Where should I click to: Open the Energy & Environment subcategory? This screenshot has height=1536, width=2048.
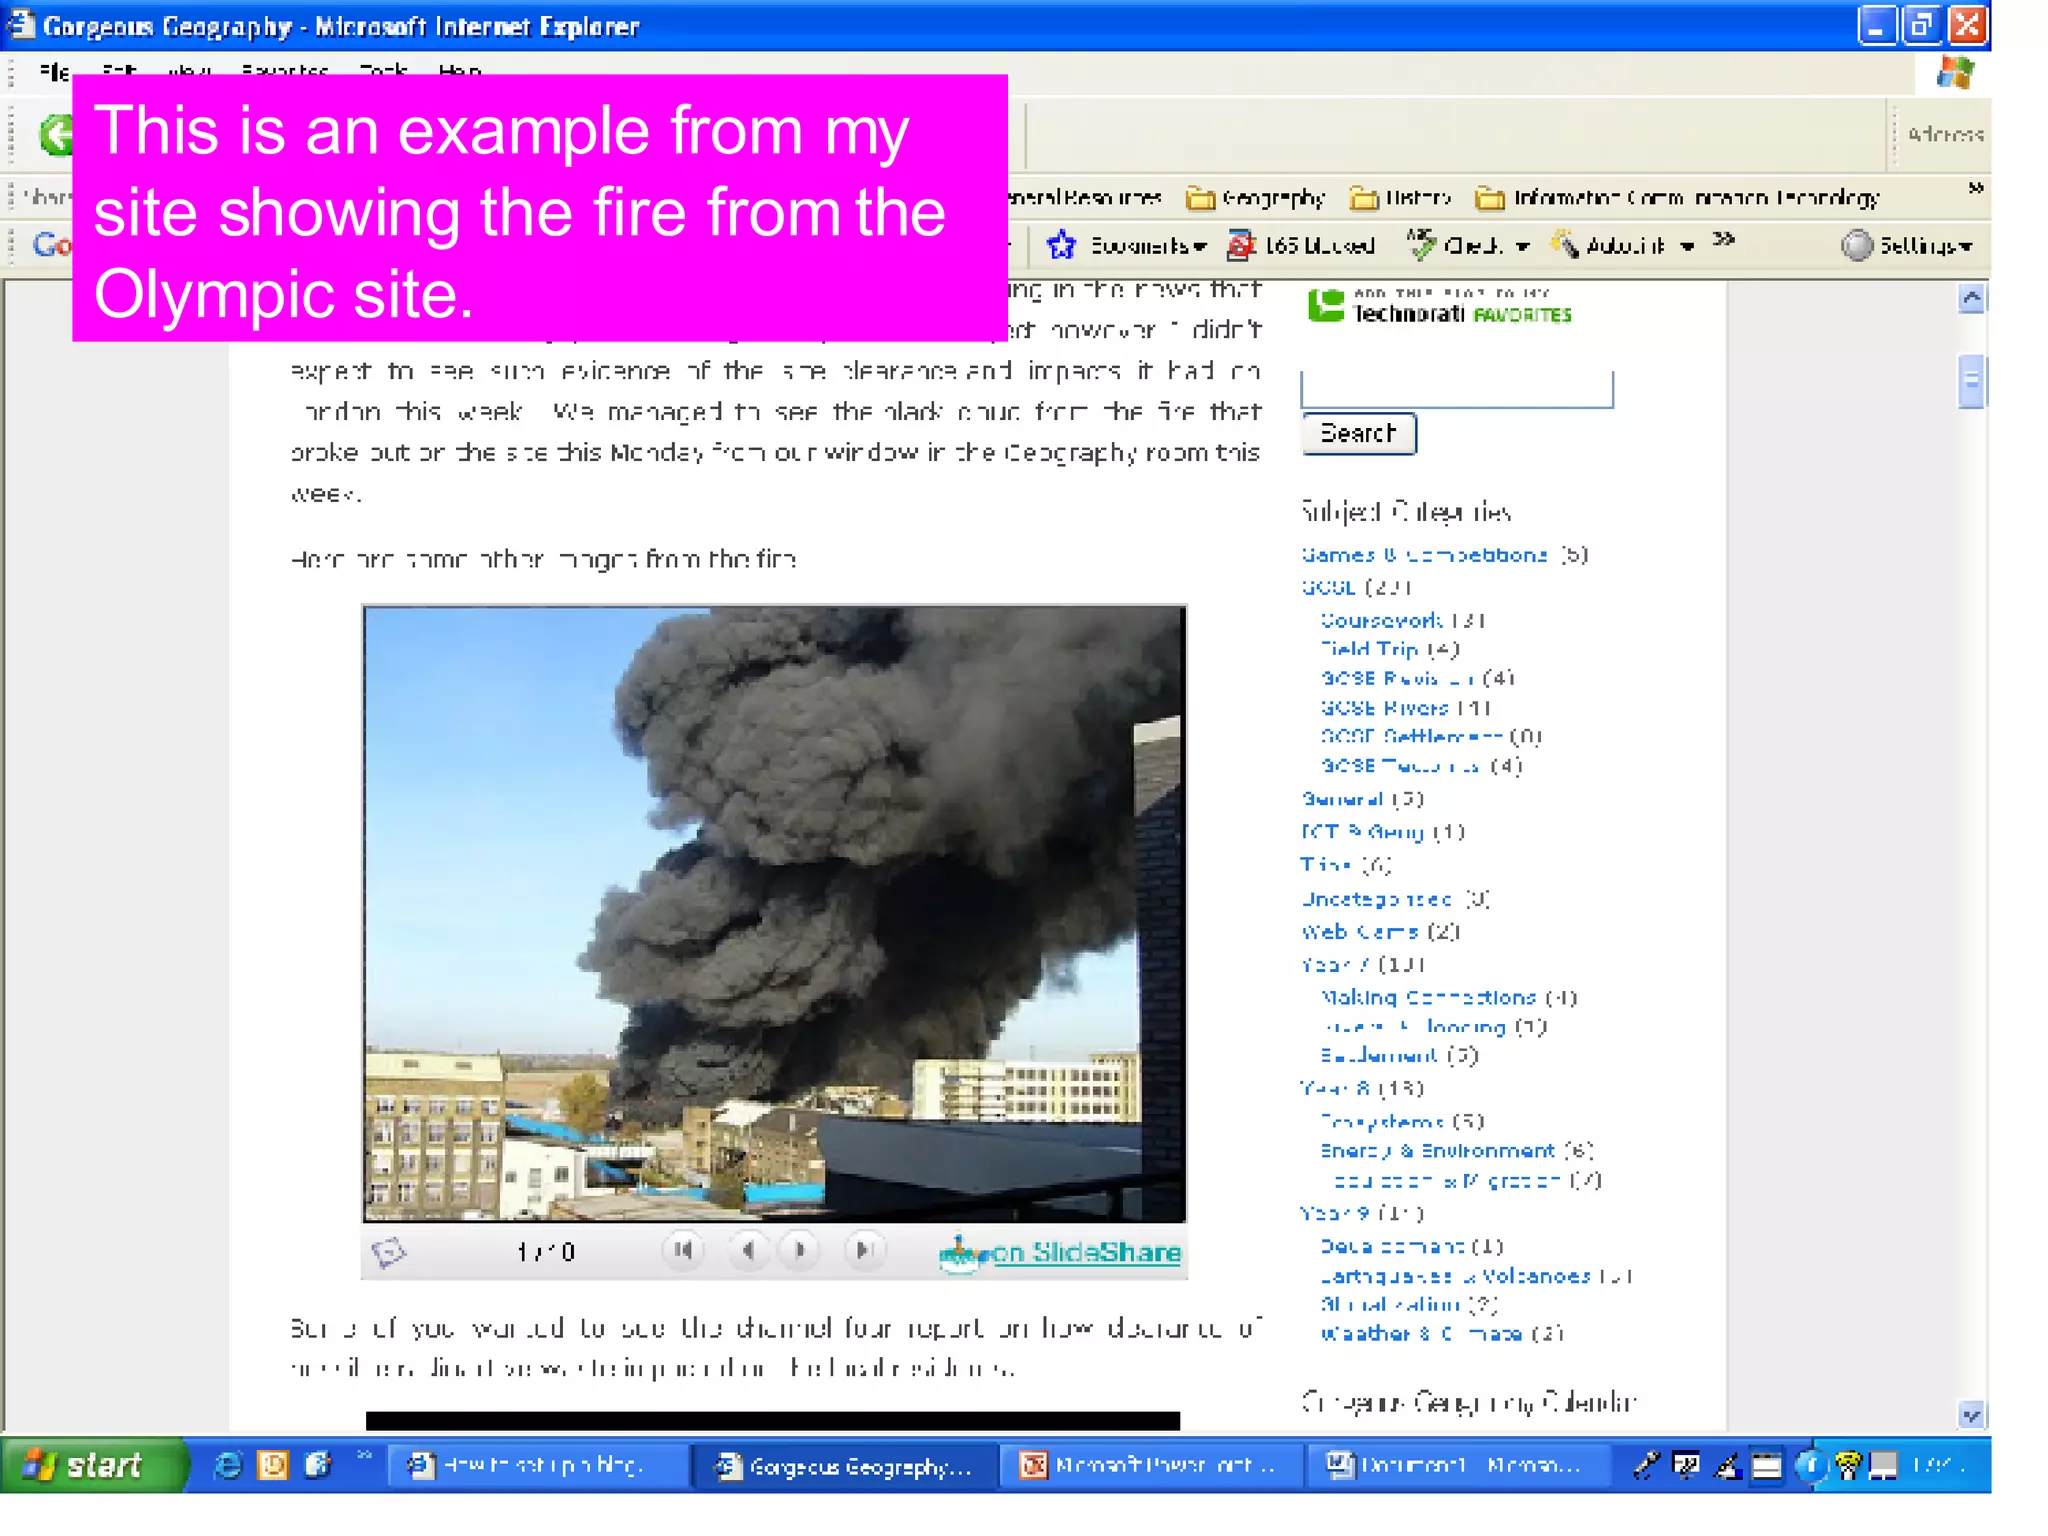click(1438, 1151)
